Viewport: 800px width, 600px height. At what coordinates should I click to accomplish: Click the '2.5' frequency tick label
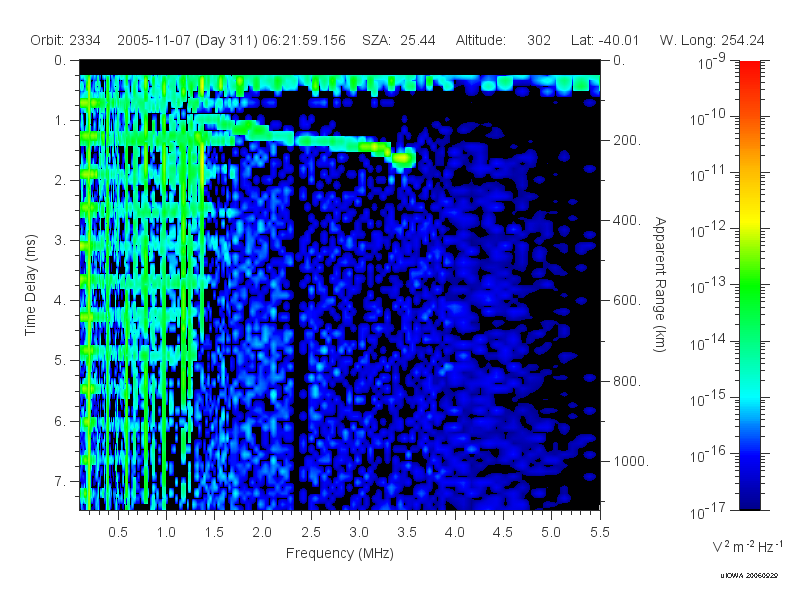[x=311, y=532]
